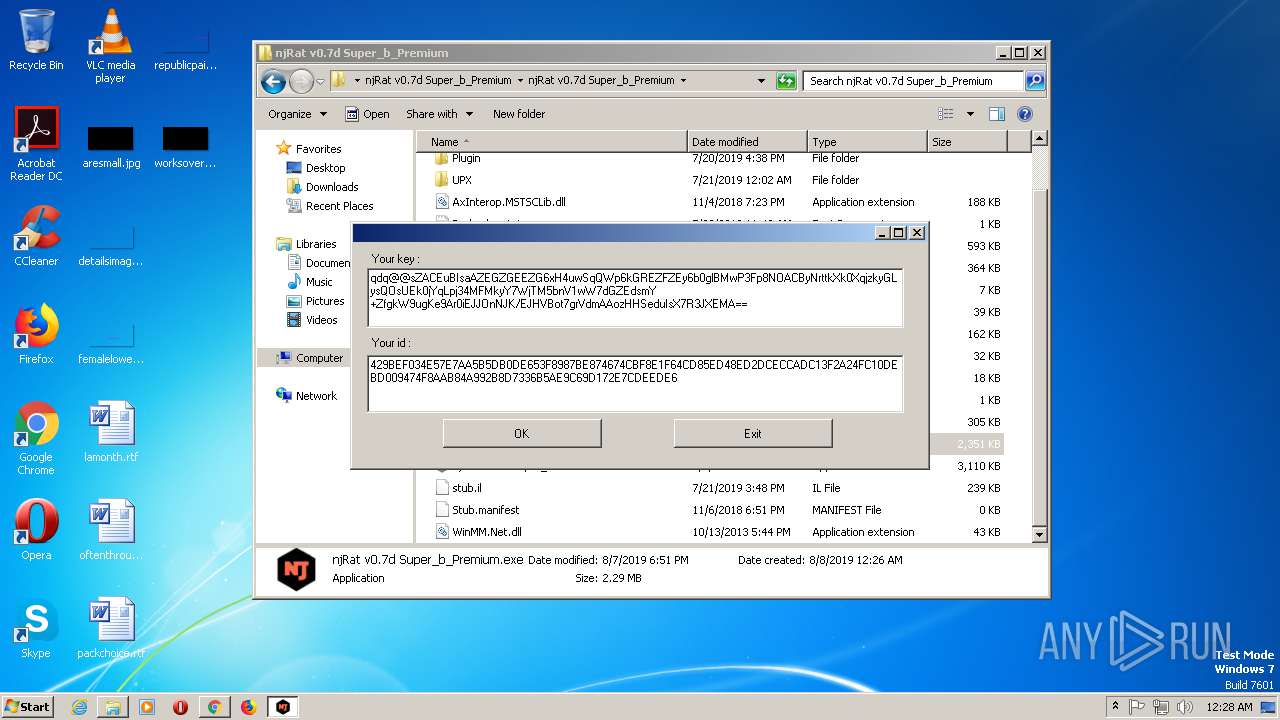Open the femalelowe... desktop file
The image size is (1280, 720).
pos(110,342)
